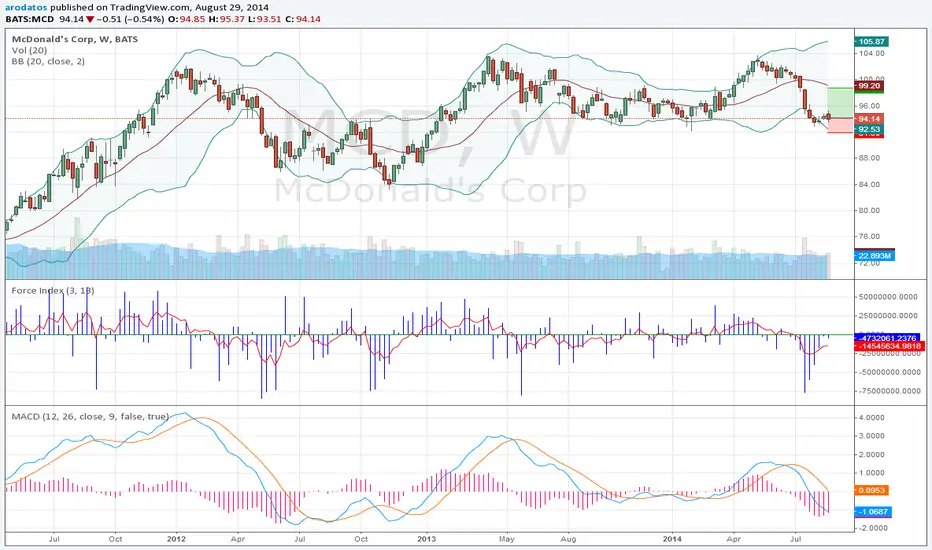Screen dimensions: 932x550
Task: Click the 2012 time axis label
Action: click(177, 539)
